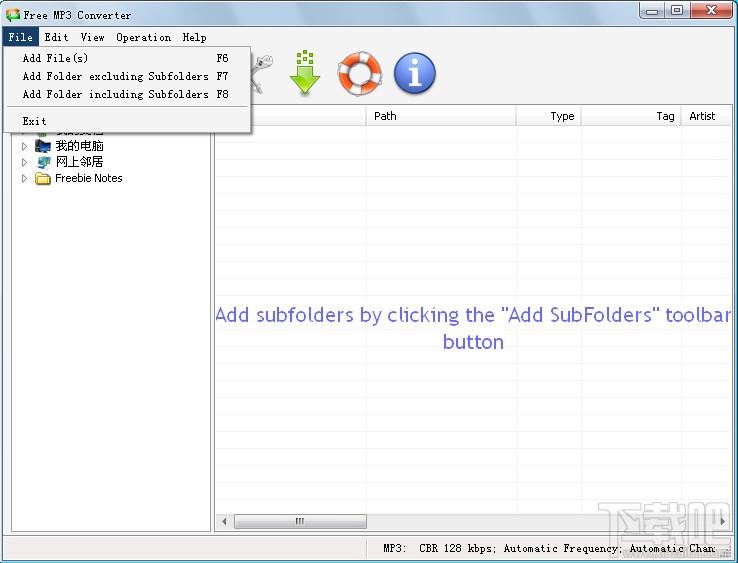738x563 pixels.
Task: Minimize the Free MP3 Converter window
Action: click(652, 11)
